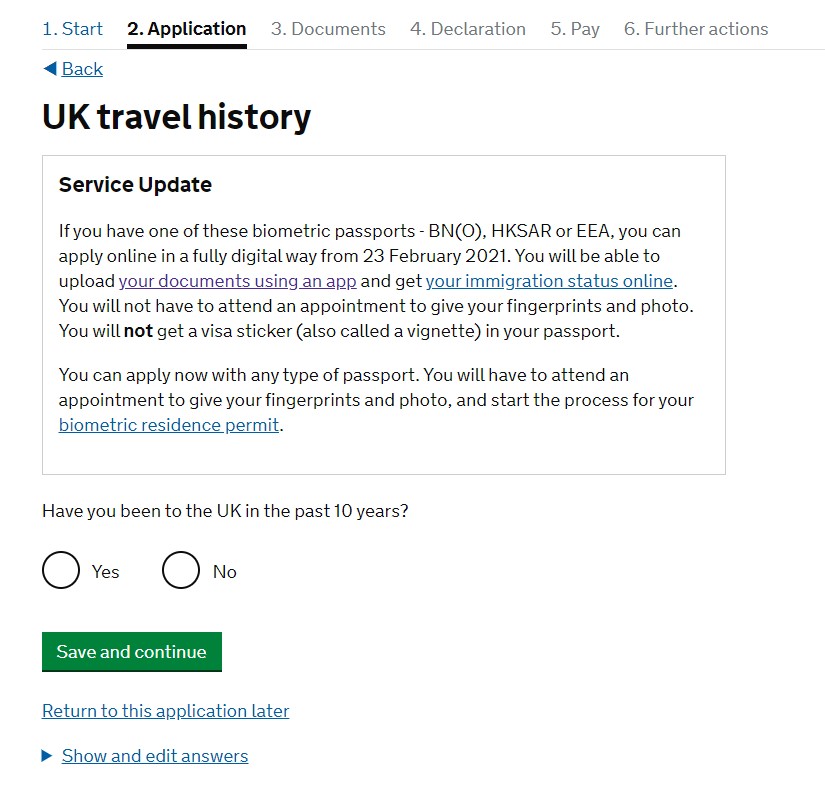Click the UK travel history heading
The height and width of the screenshot is (794, 825).
pyautogui.click(x=177, y=117)
